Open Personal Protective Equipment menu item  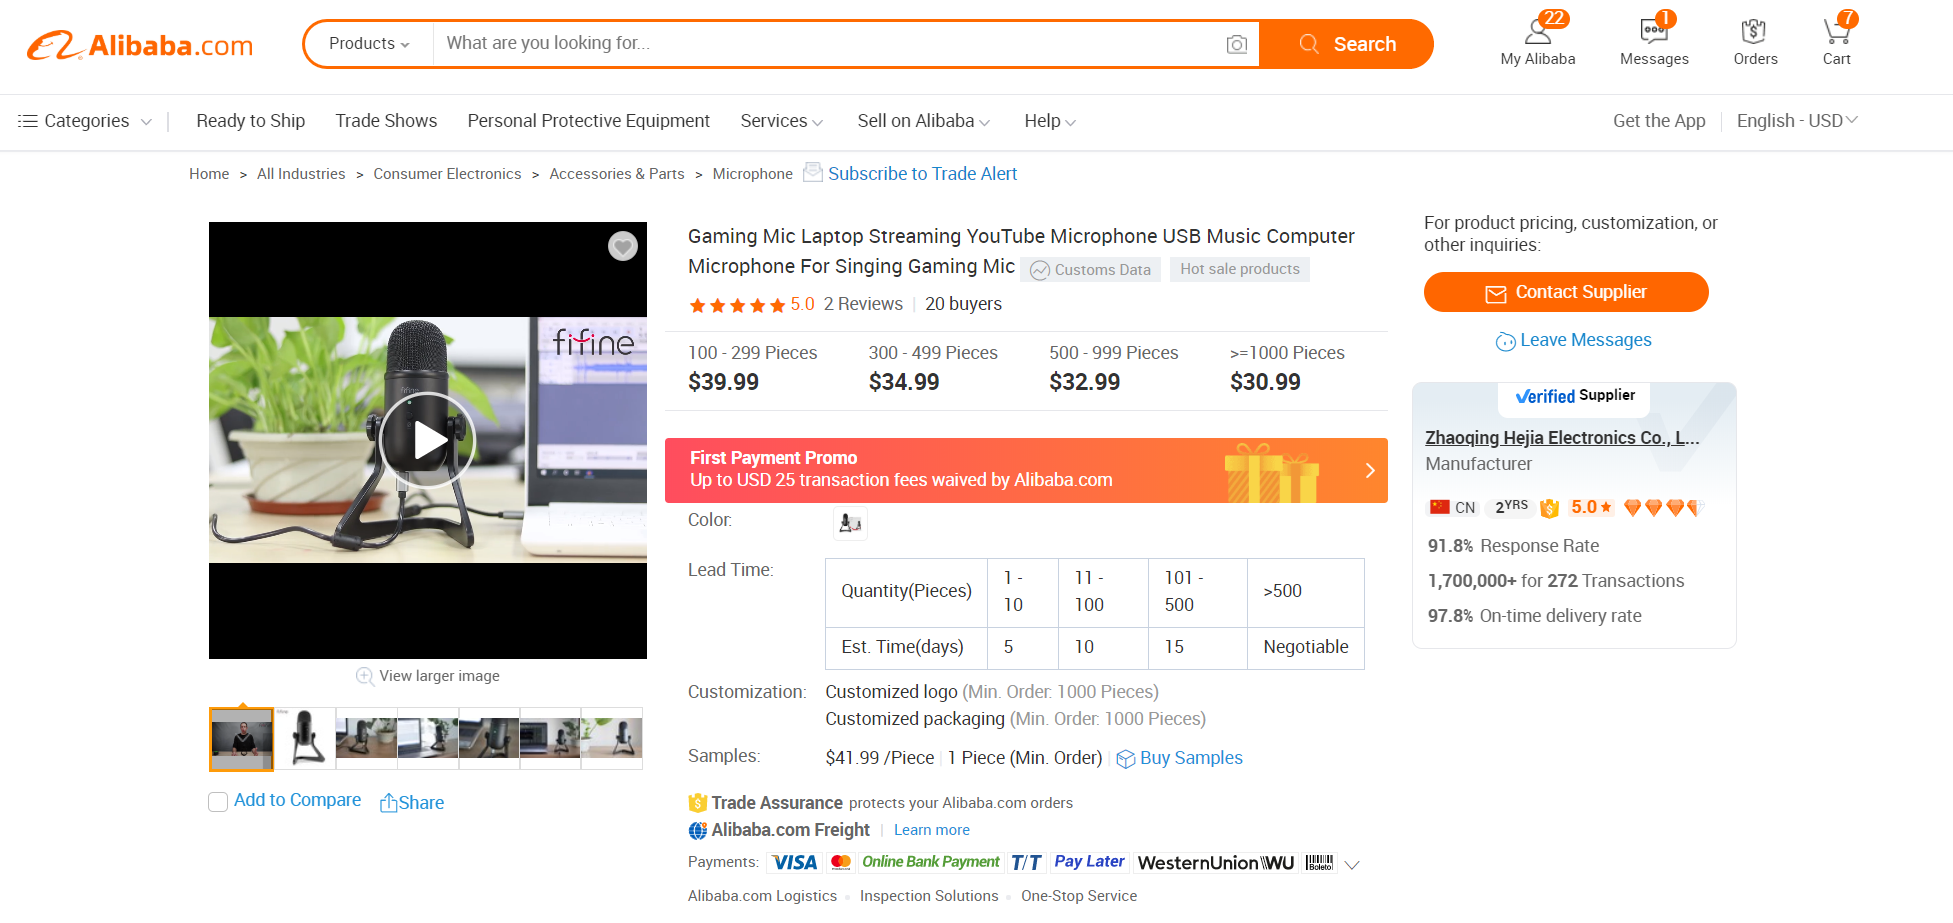(589, 121)
